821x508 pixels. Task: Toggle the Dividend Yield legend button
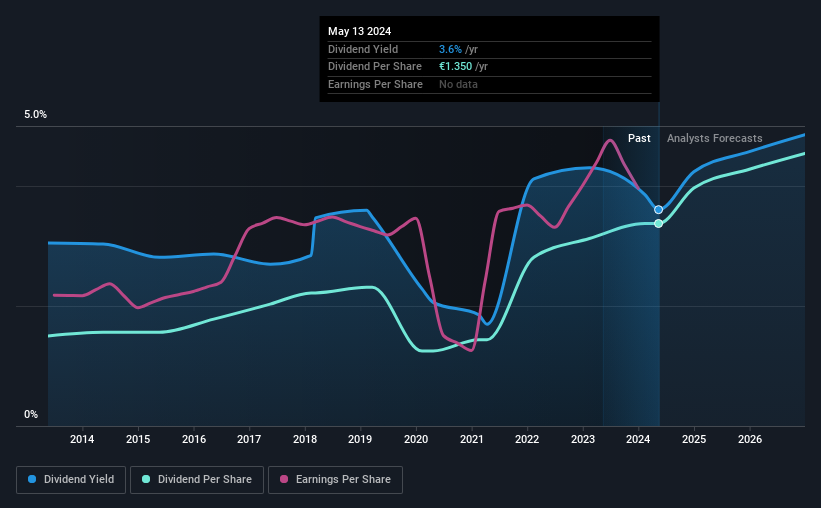point(71,479)
